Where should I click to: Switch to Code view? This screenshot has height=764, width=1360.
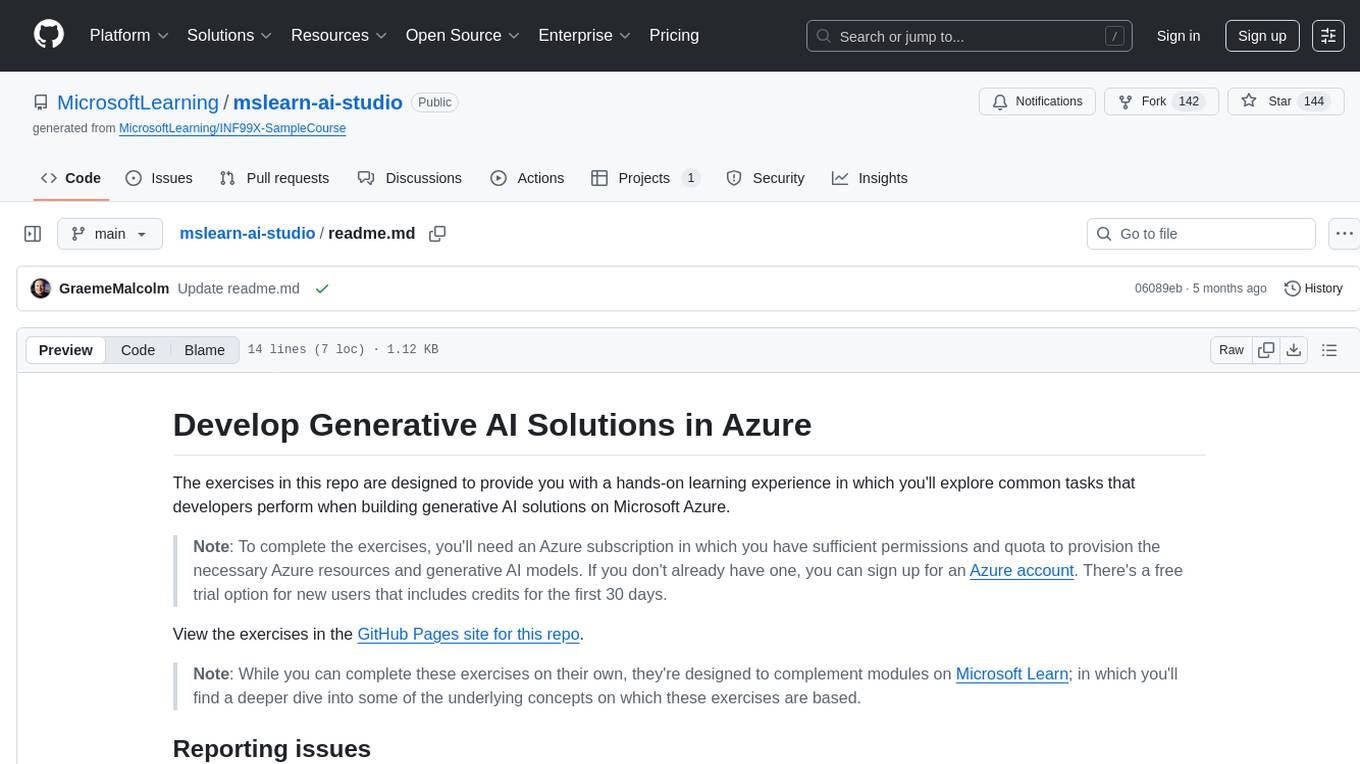click(x=138, y=350)
